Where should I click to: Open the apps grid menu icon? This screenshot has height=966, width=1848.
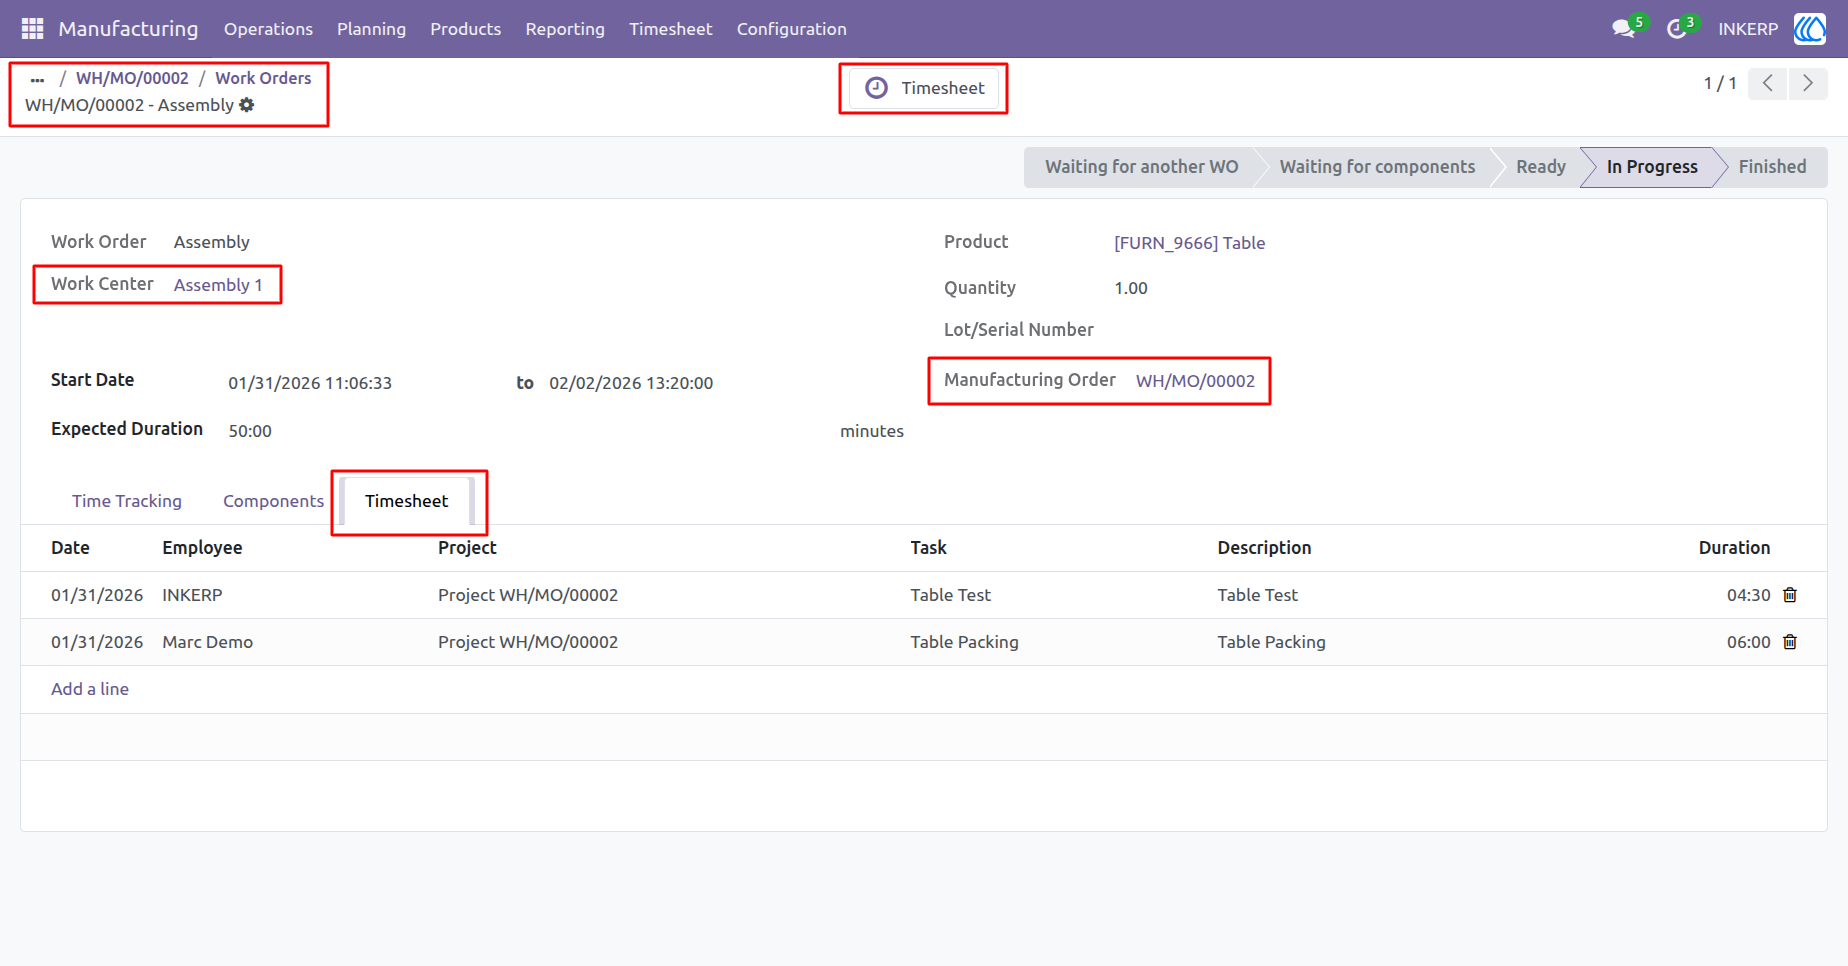click(32, 29)
